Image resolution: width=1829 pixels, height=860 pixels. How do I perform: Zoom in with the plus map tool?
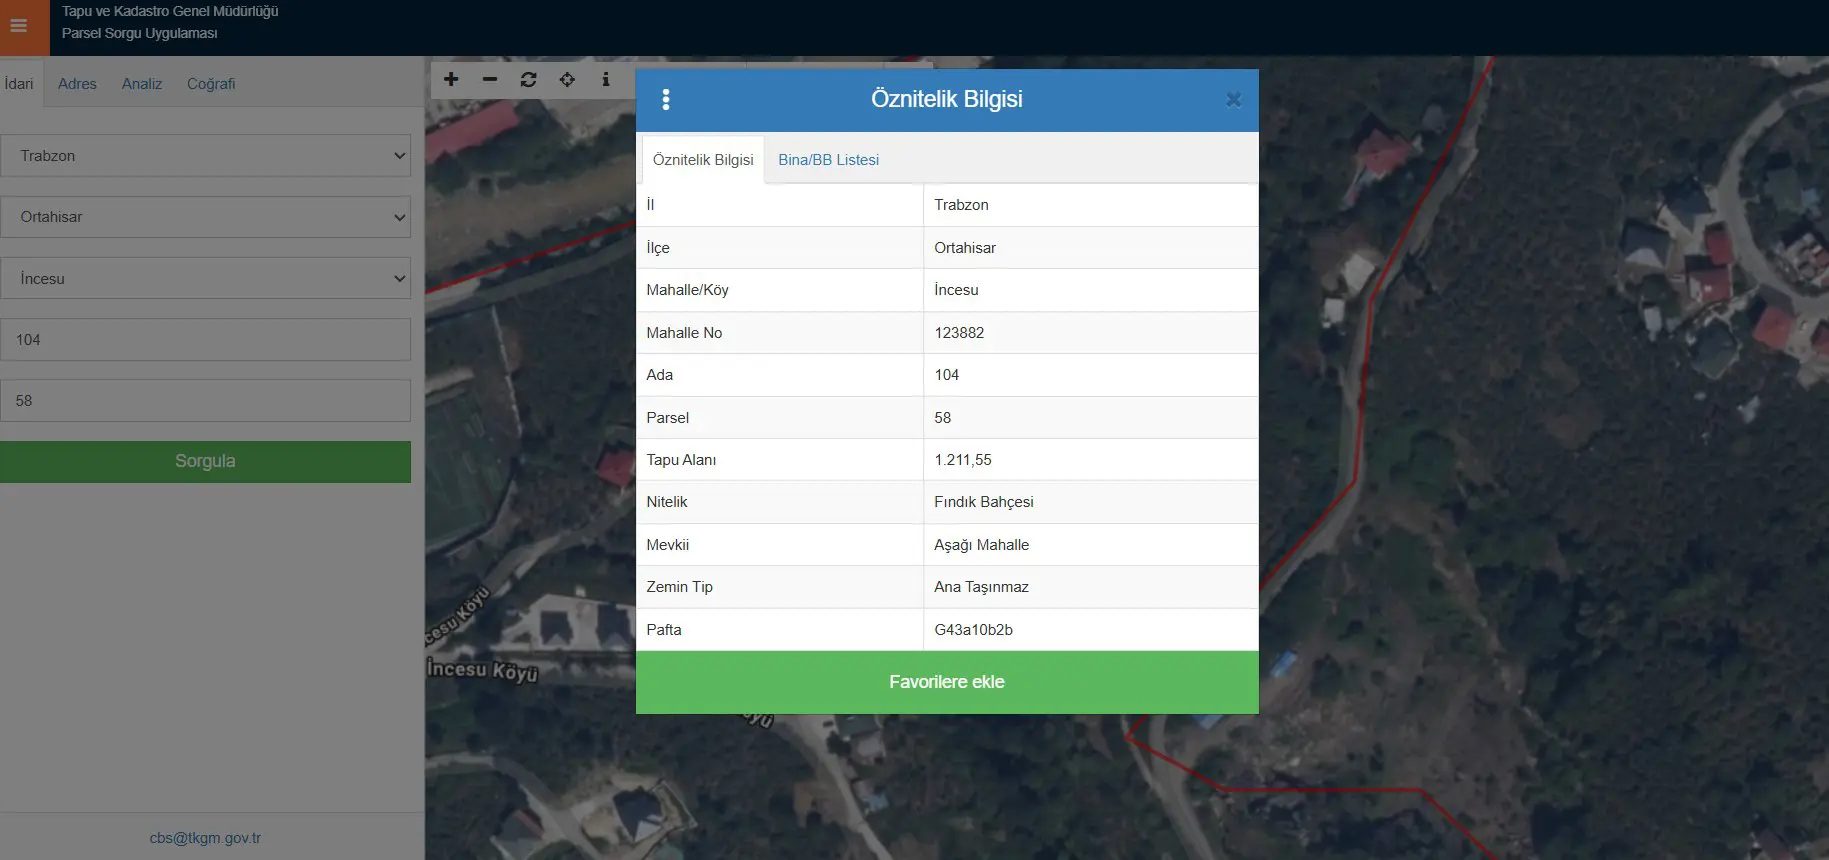tap(451, 79)
